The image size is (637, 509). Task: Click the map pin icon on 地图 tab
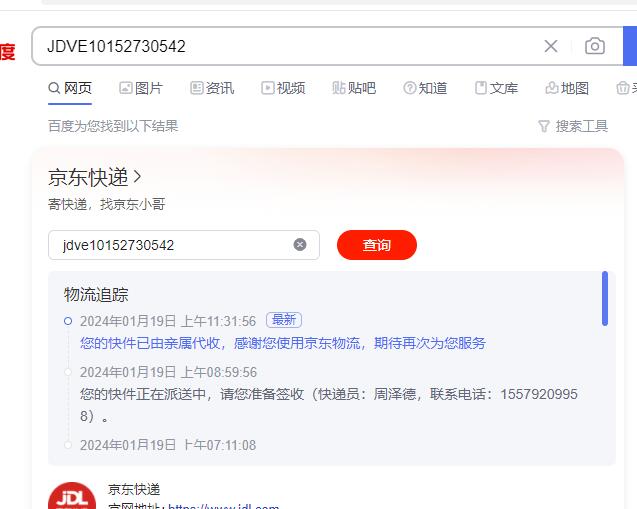pos(552,88)
